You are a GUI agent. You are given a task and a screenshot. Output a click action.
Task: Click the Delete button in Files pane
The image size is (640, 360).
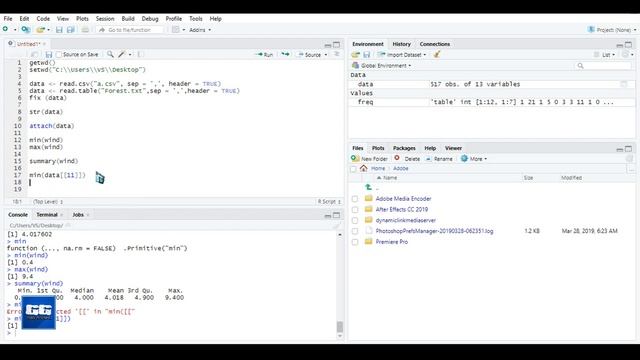tap(407, 159)
